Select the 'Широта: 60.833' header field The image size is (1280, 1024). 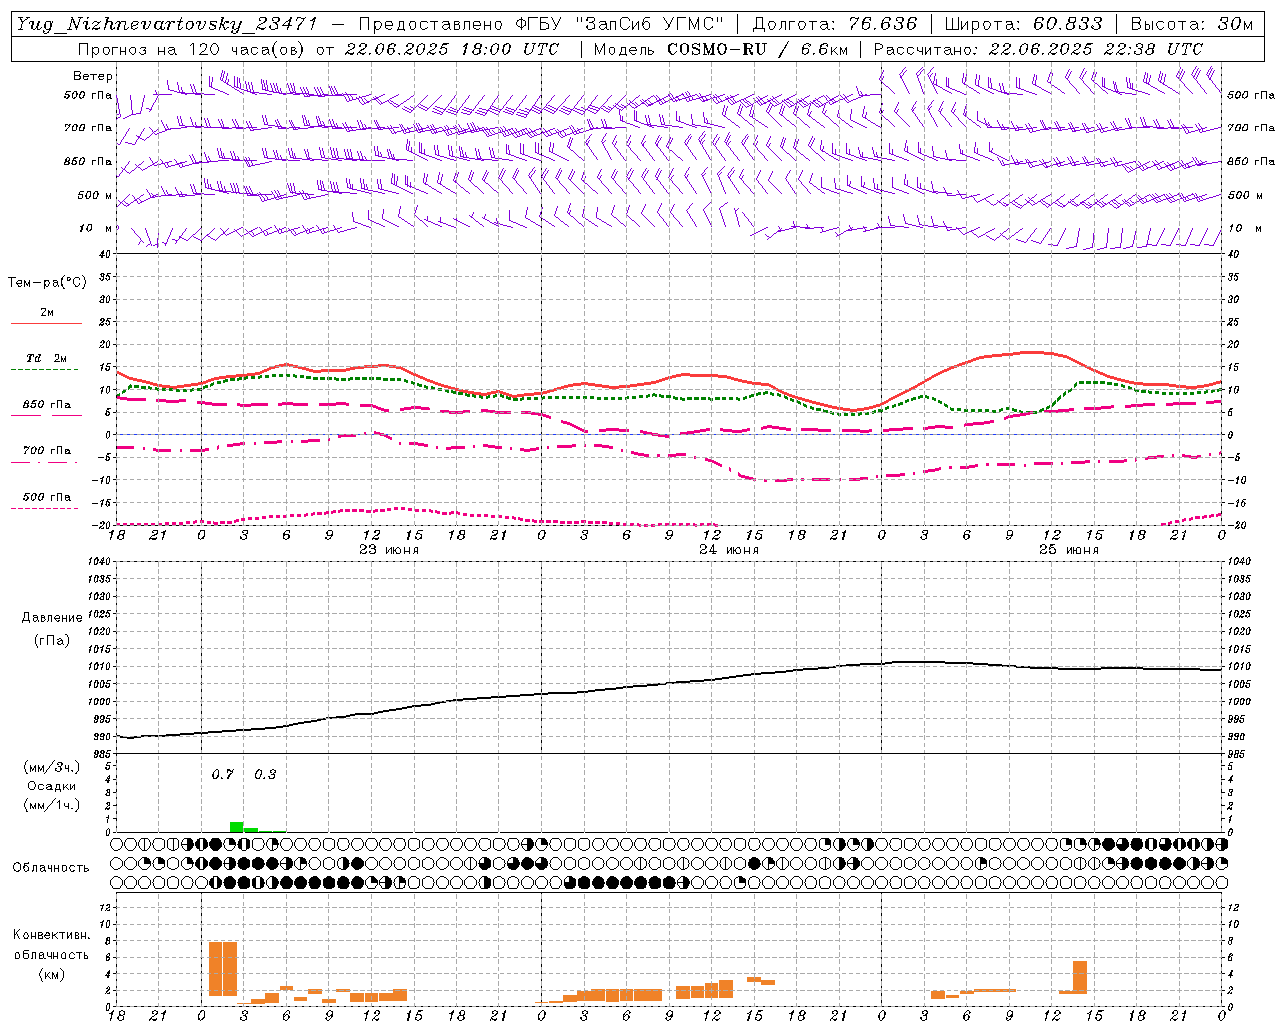click(x=1023, y=24)
